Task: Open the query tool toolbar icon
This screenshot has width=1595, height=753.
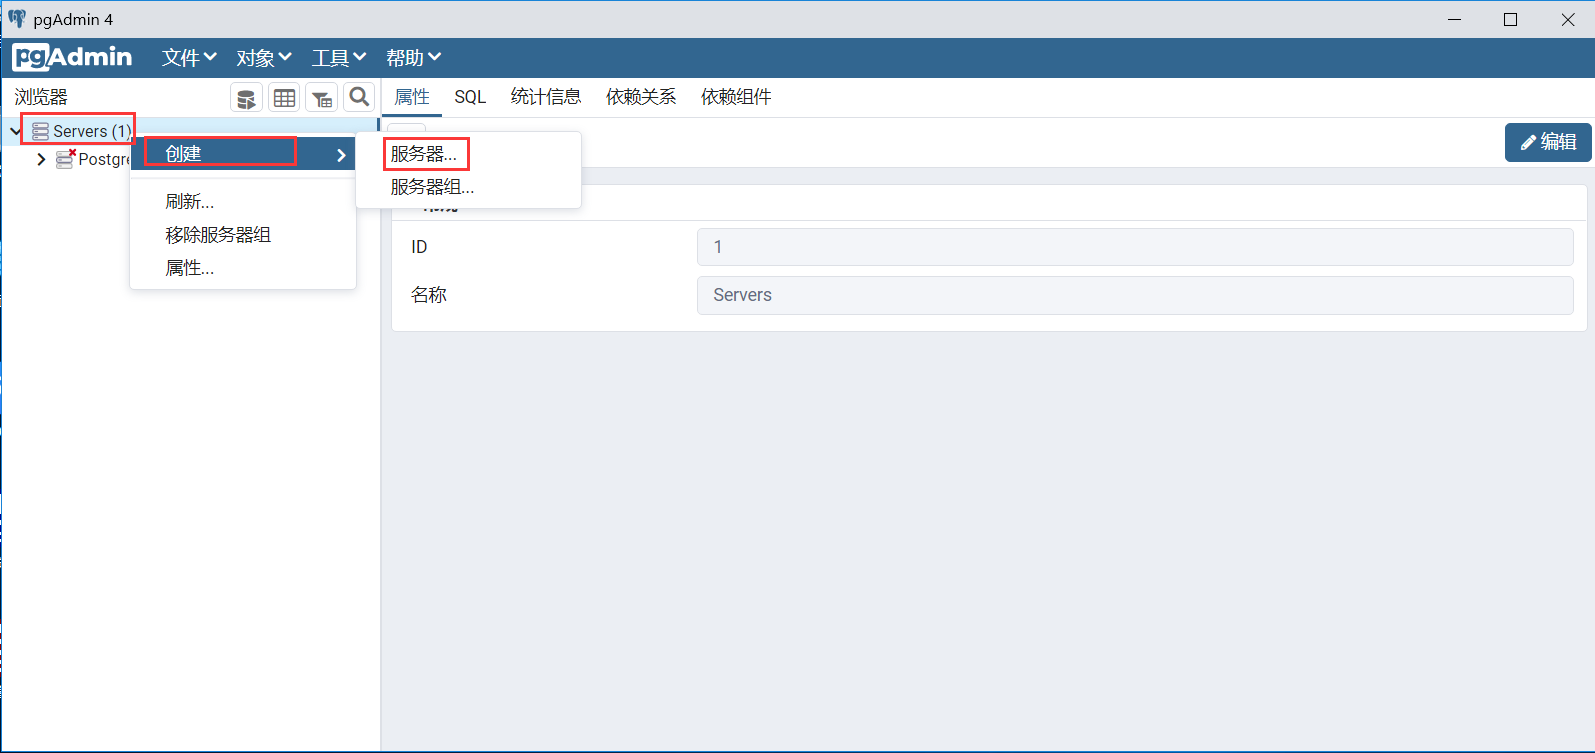Action: (x=247, y=98)
